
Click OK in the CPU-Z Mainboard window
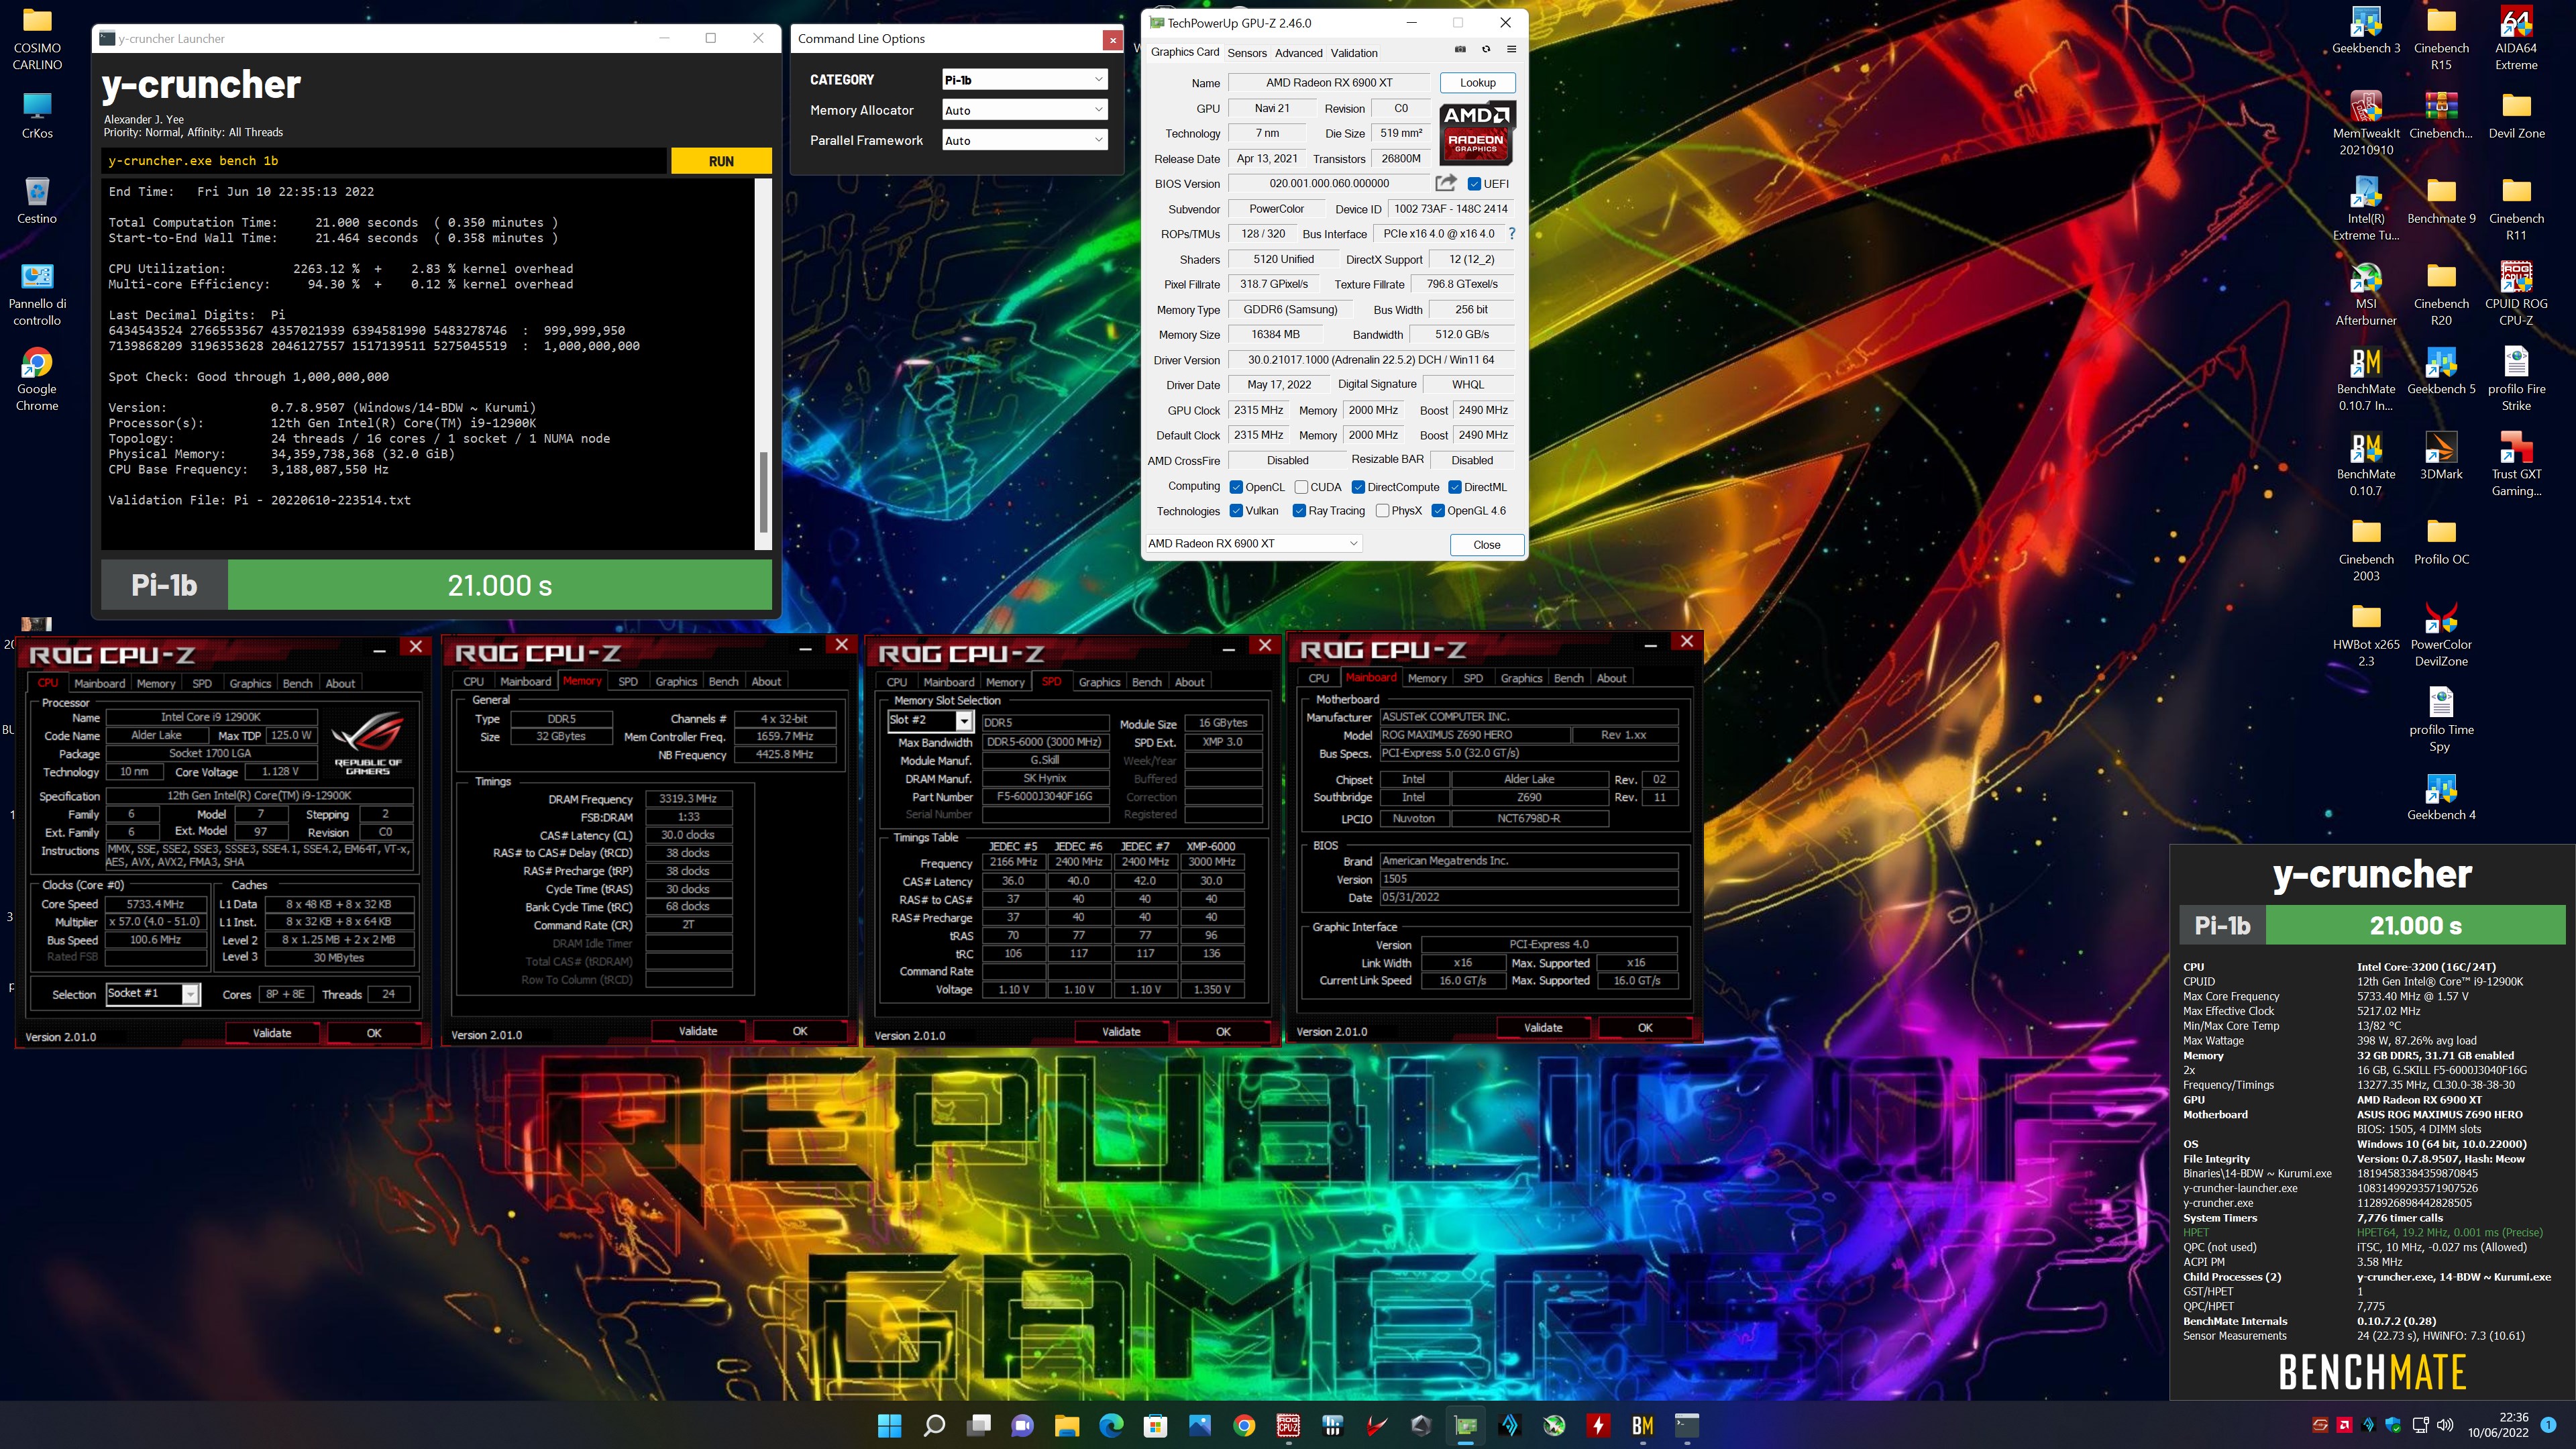tap(1645, 1027)
